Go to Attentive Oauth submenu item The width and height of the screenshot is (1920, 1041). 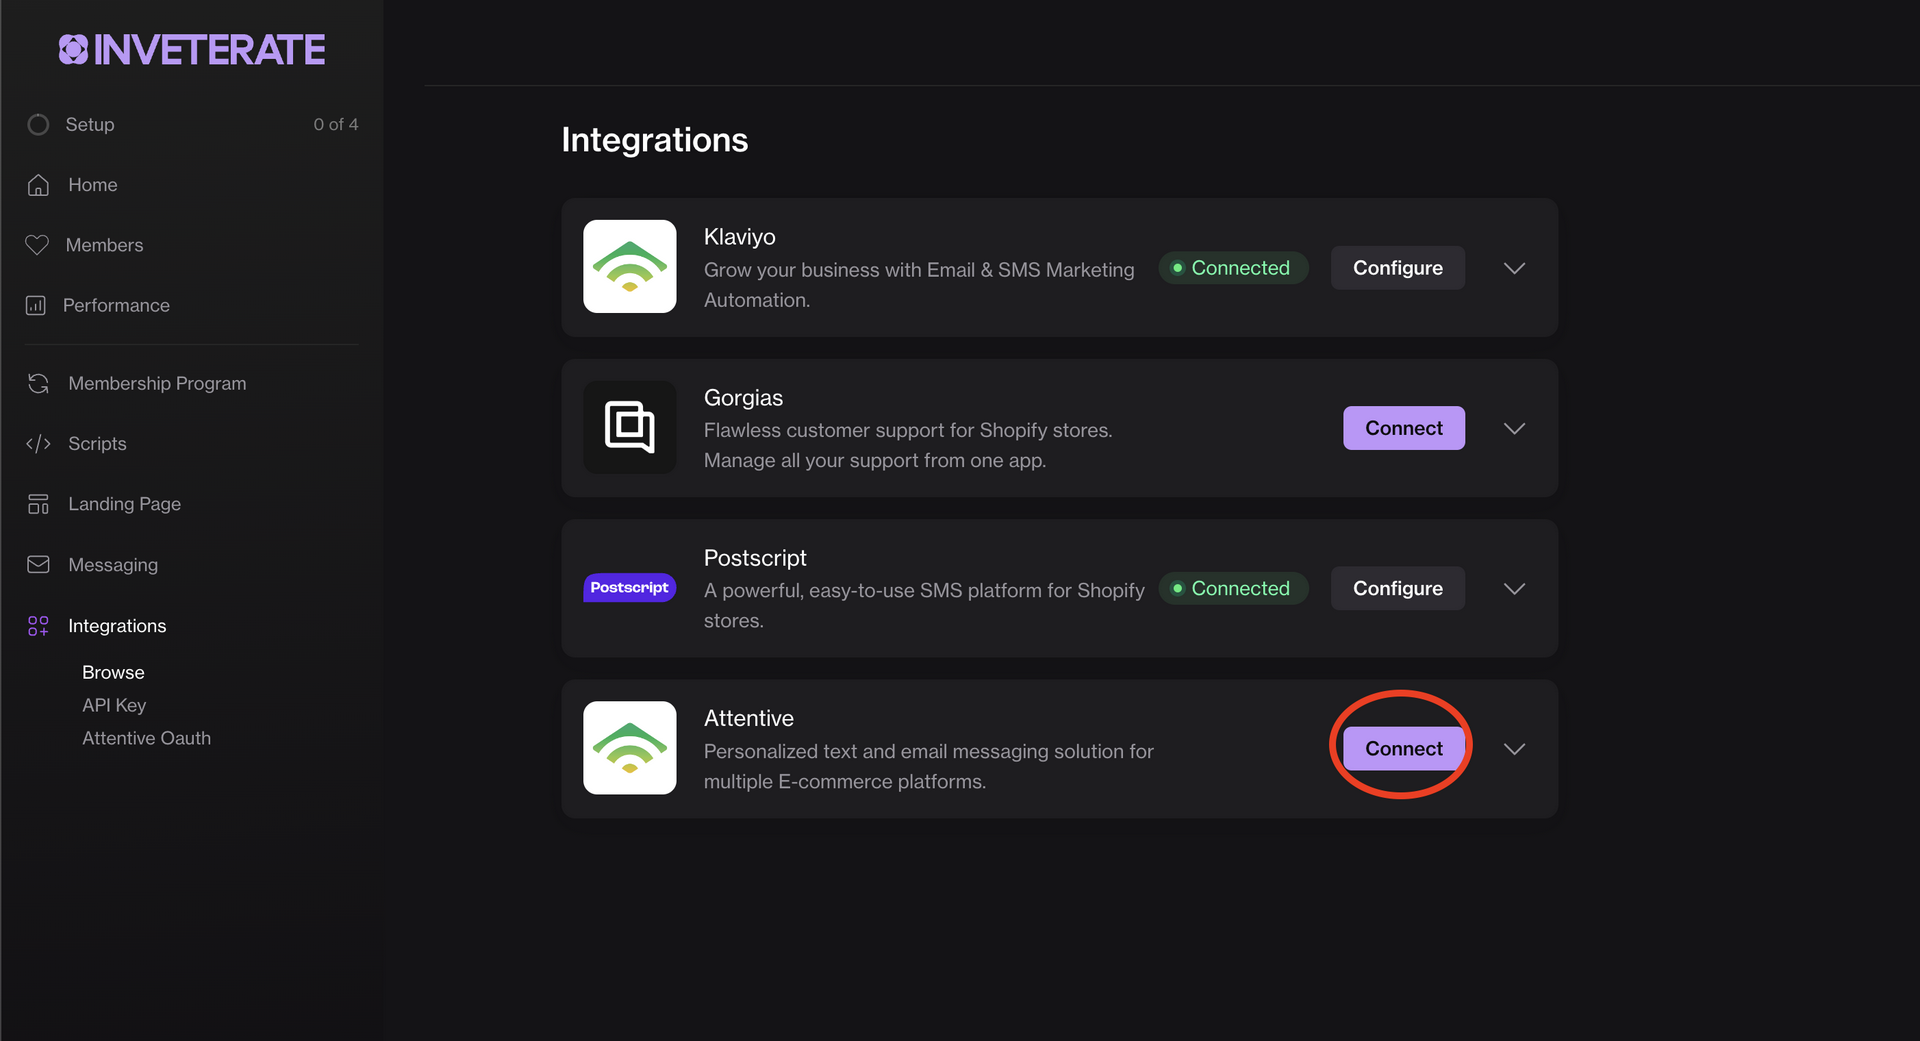tap(146, 738)
